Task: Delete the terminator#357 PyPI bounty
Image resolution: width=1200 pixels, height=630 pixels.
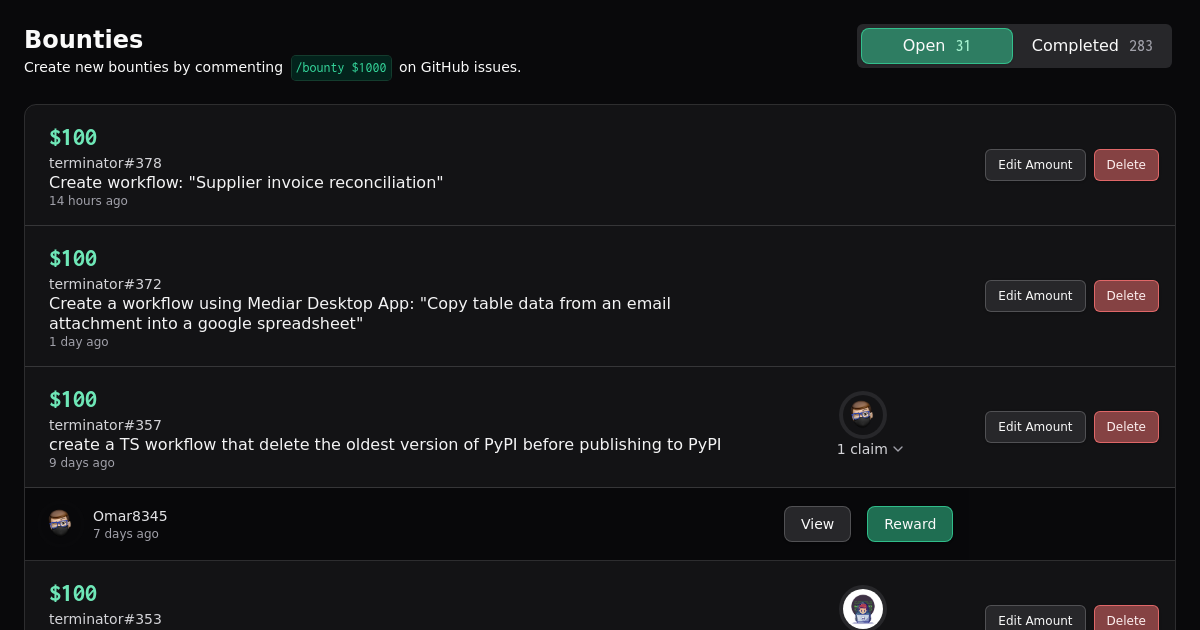Action: pyautogui.click(x=1126, y=427)
